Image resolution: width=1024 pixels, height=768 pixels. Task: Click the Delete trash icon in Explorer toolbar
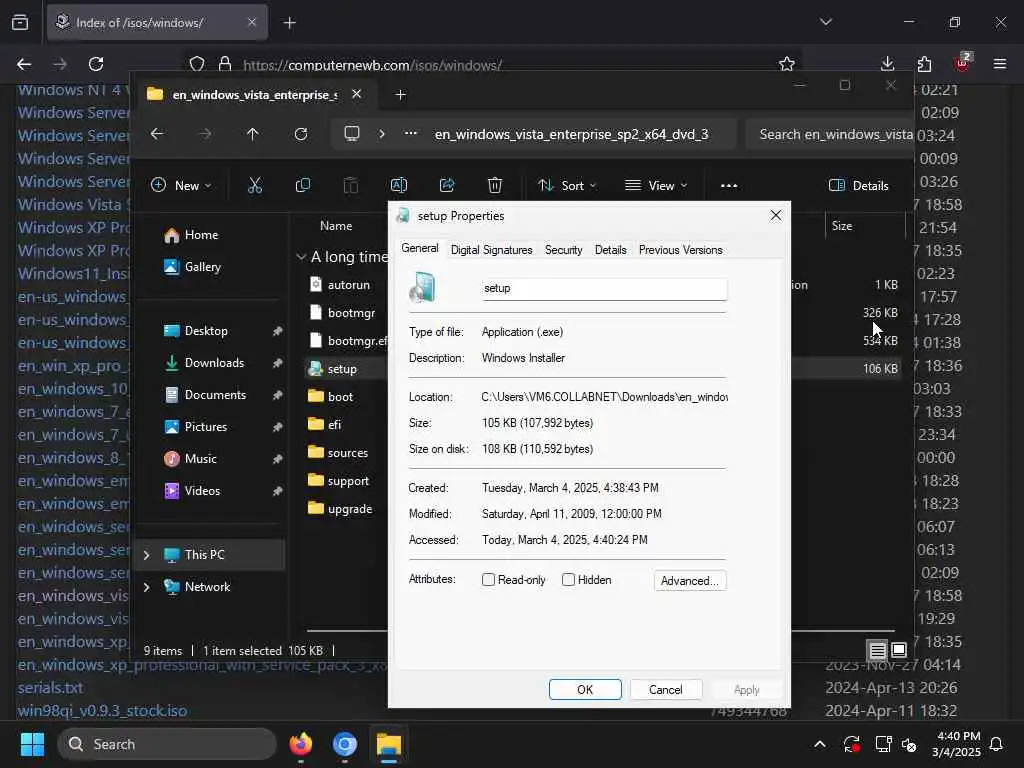(x=495, y=185)
